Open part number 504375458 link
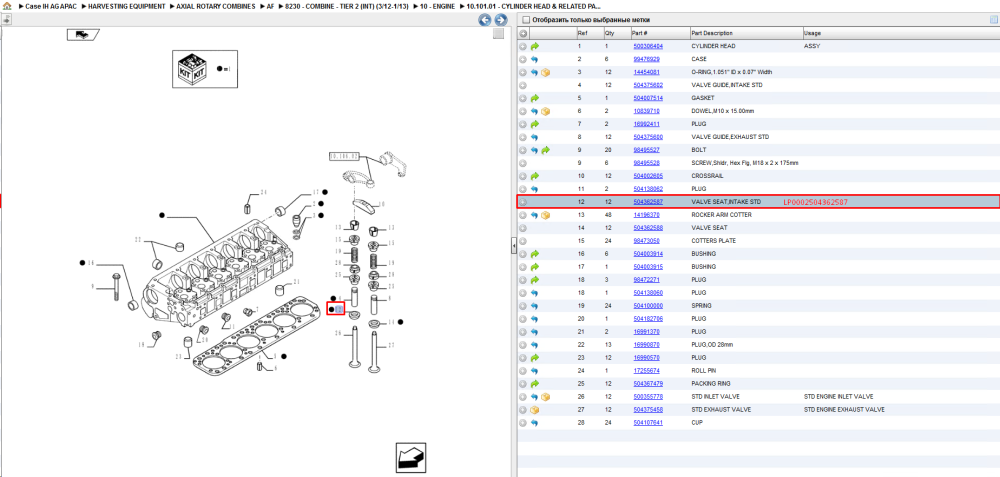 coord(647,409)
